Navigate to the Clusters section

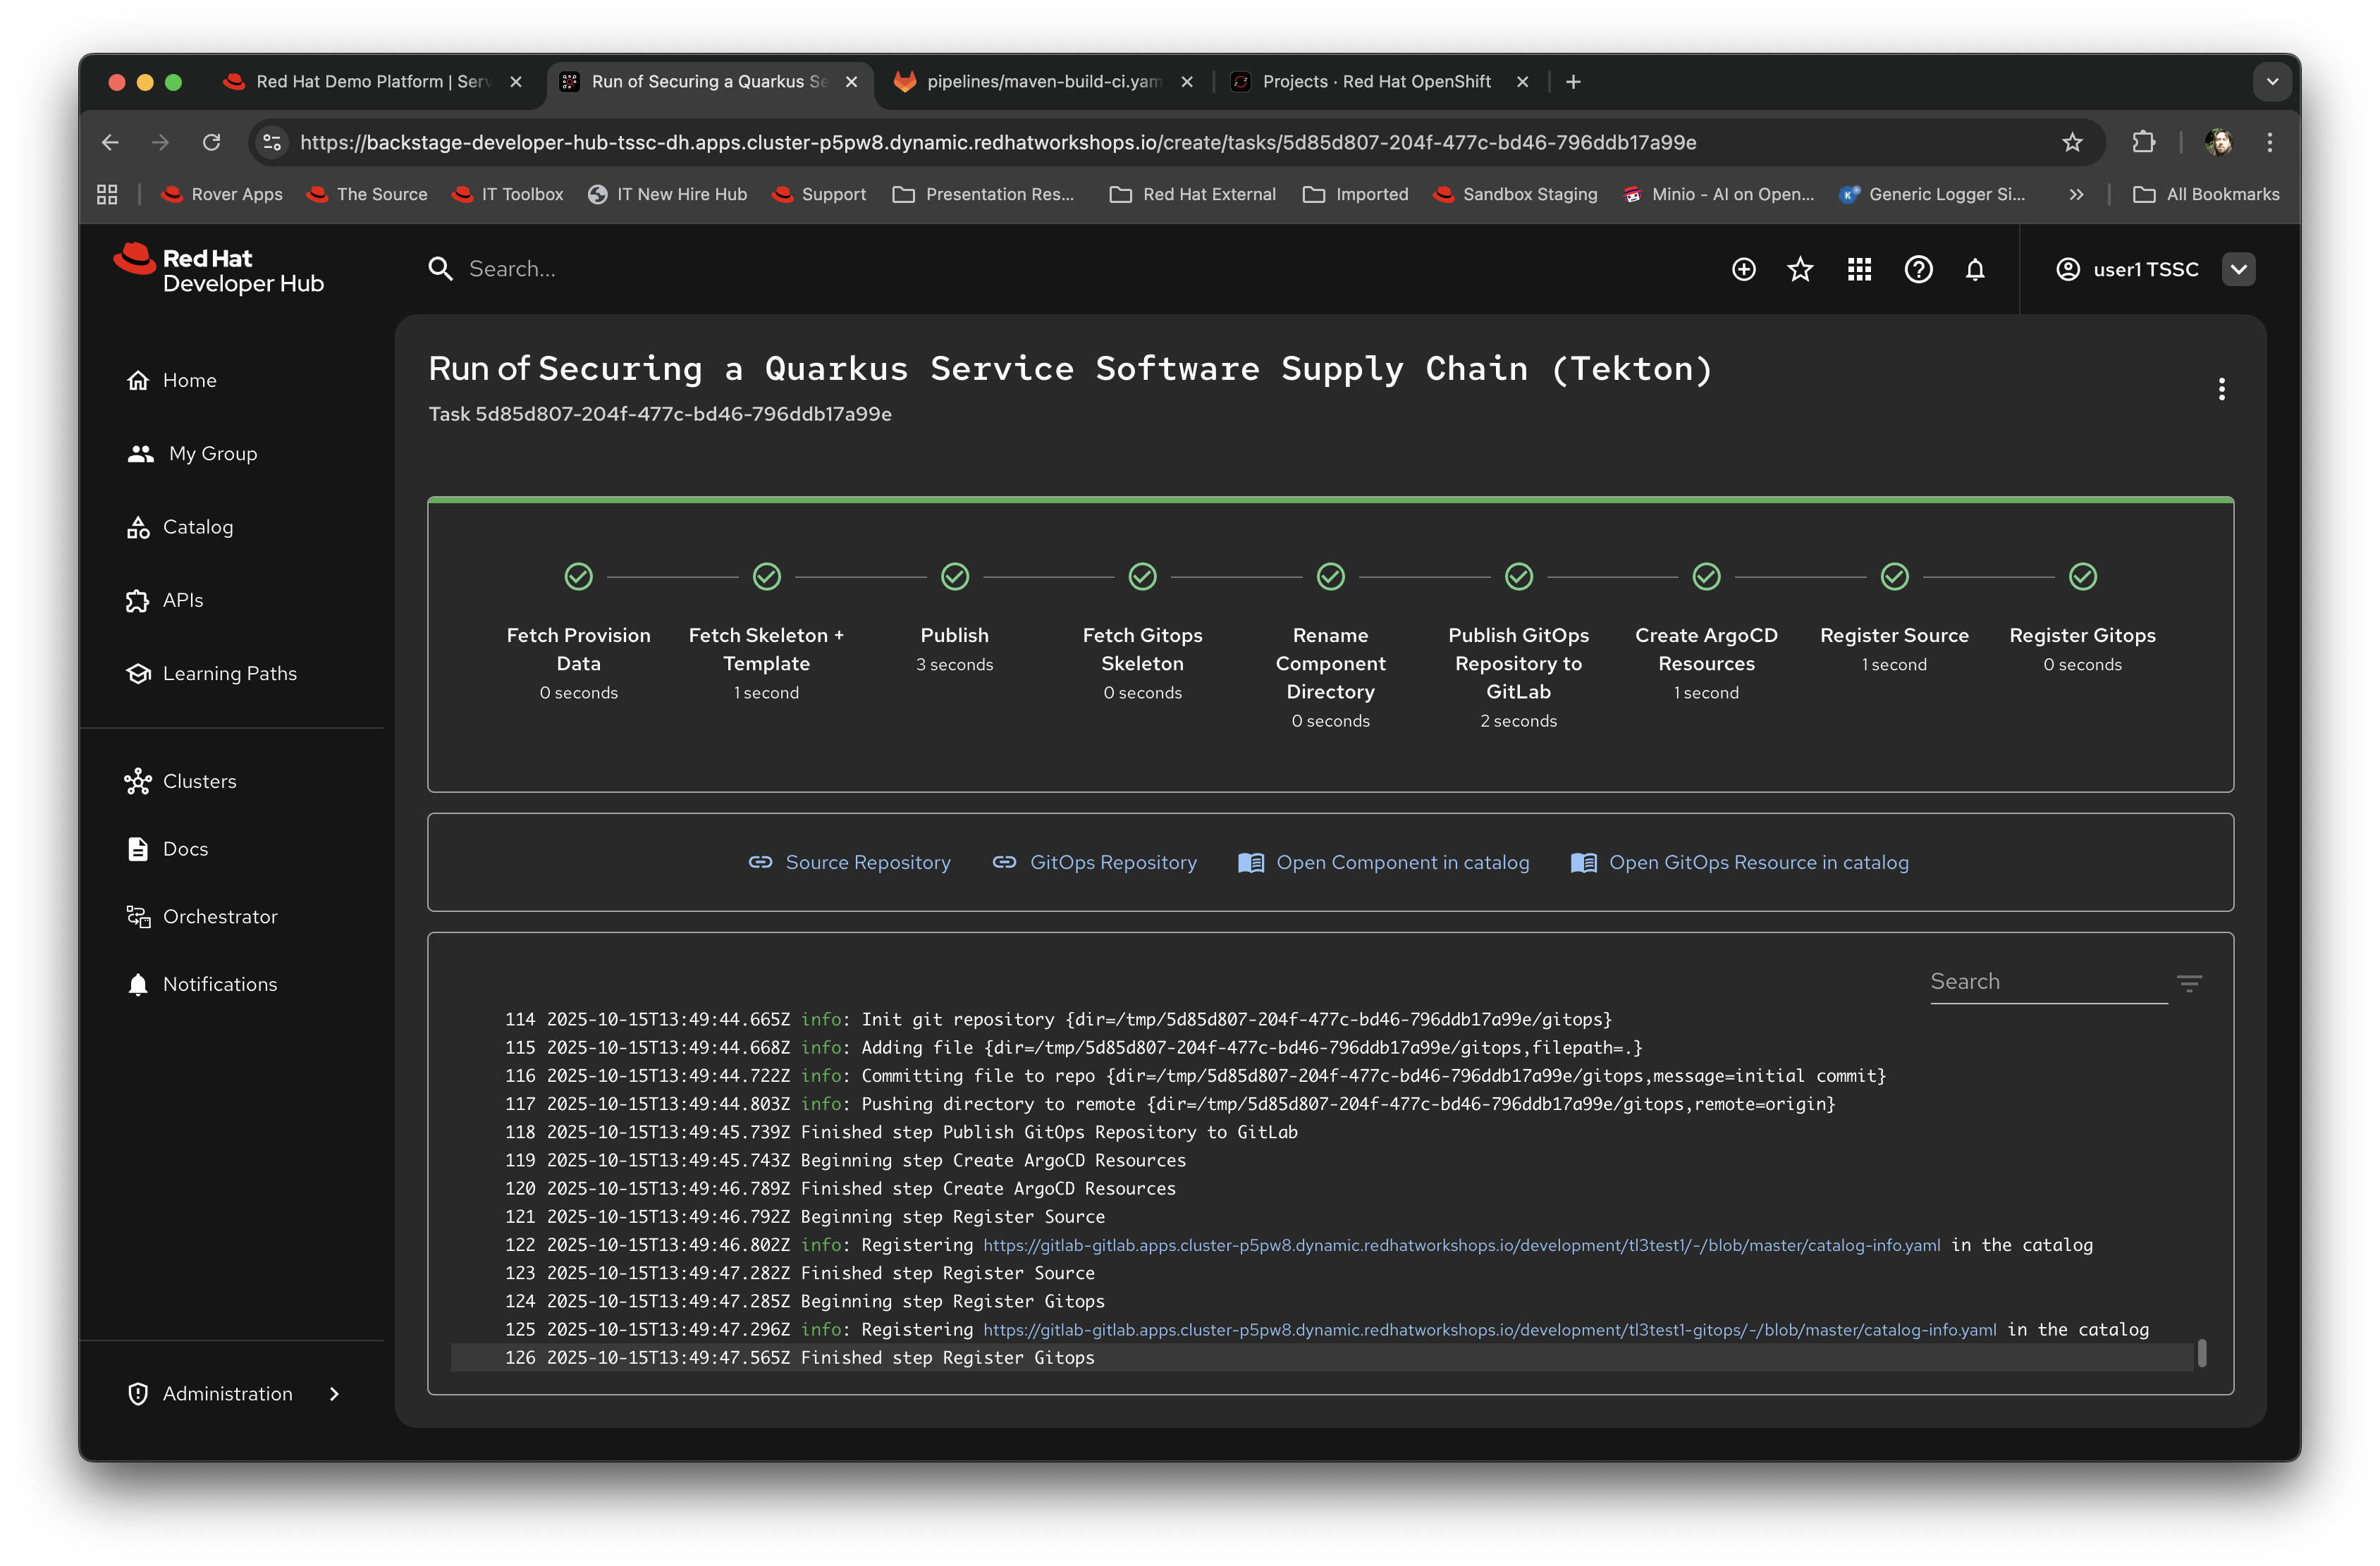199,781
